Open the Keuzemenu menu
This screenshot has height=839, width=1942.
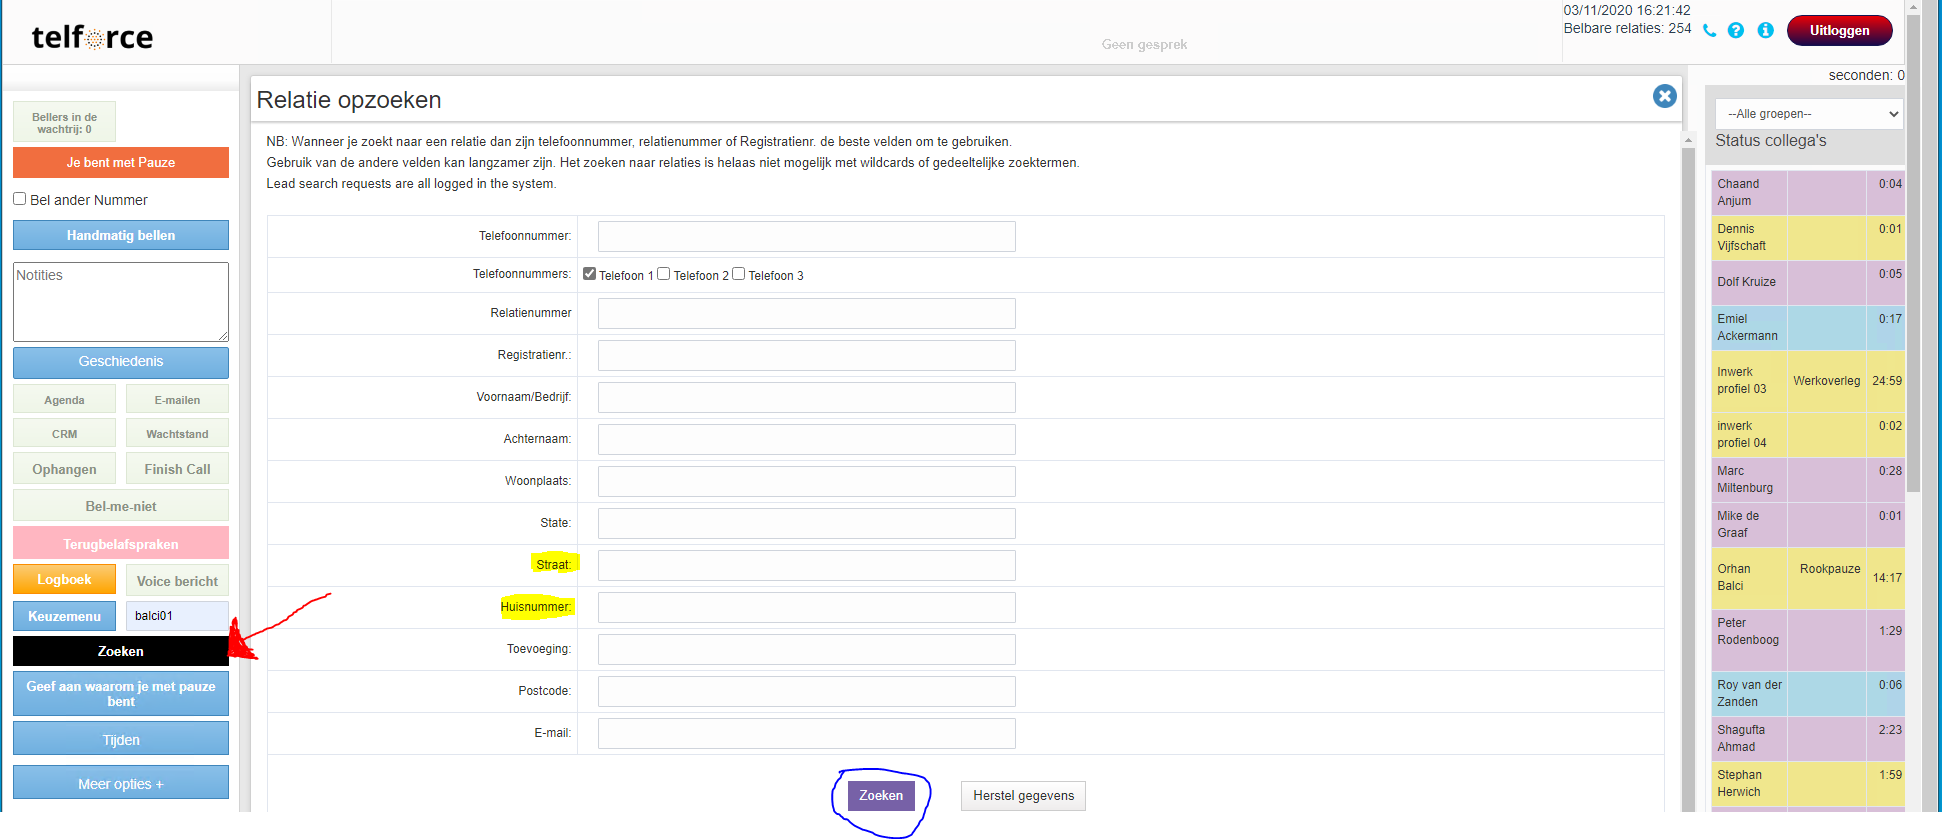pyautogui.click(x=64, y=616)
